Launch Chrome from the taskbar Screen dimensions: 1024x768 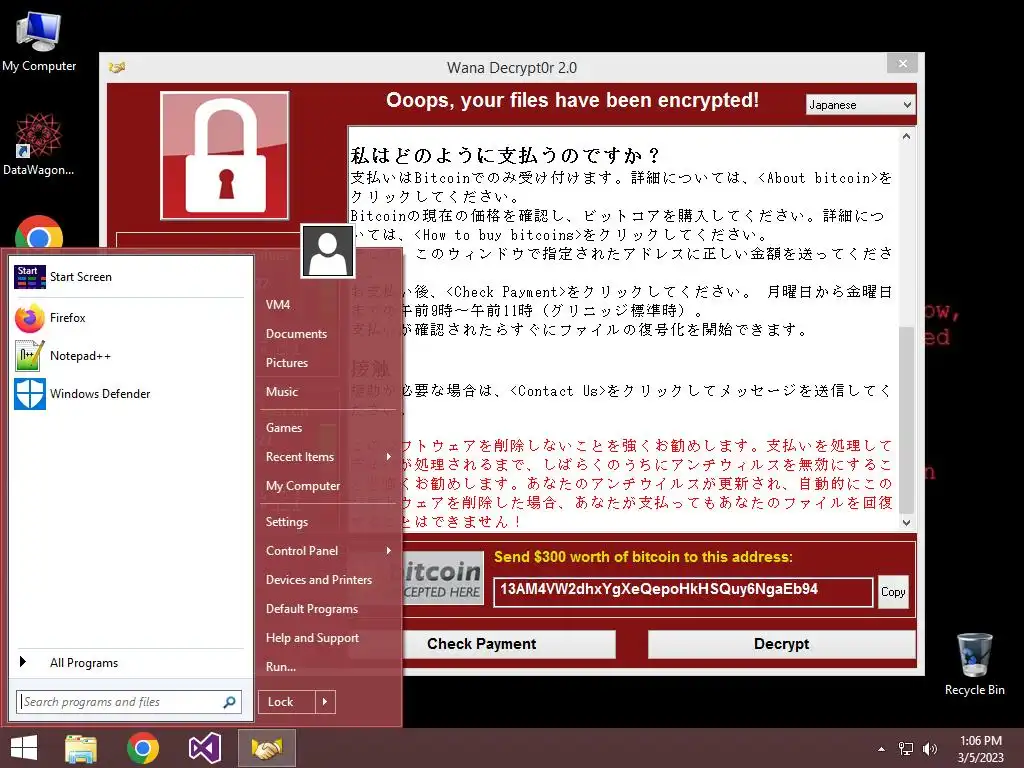click(142, 748)
